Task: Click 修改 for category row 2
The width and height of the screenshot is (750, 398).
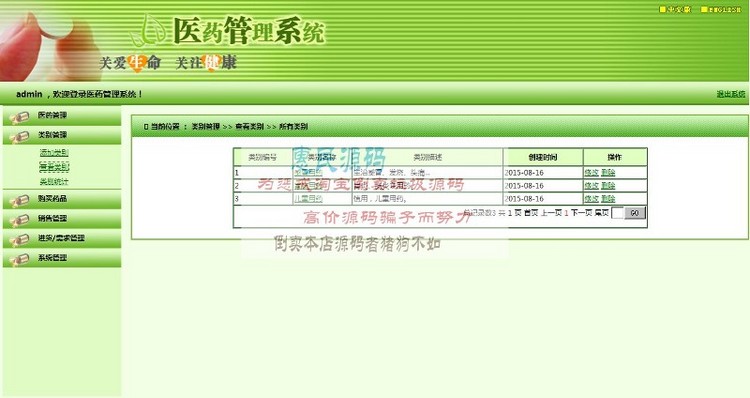Action: click(591, 186)
